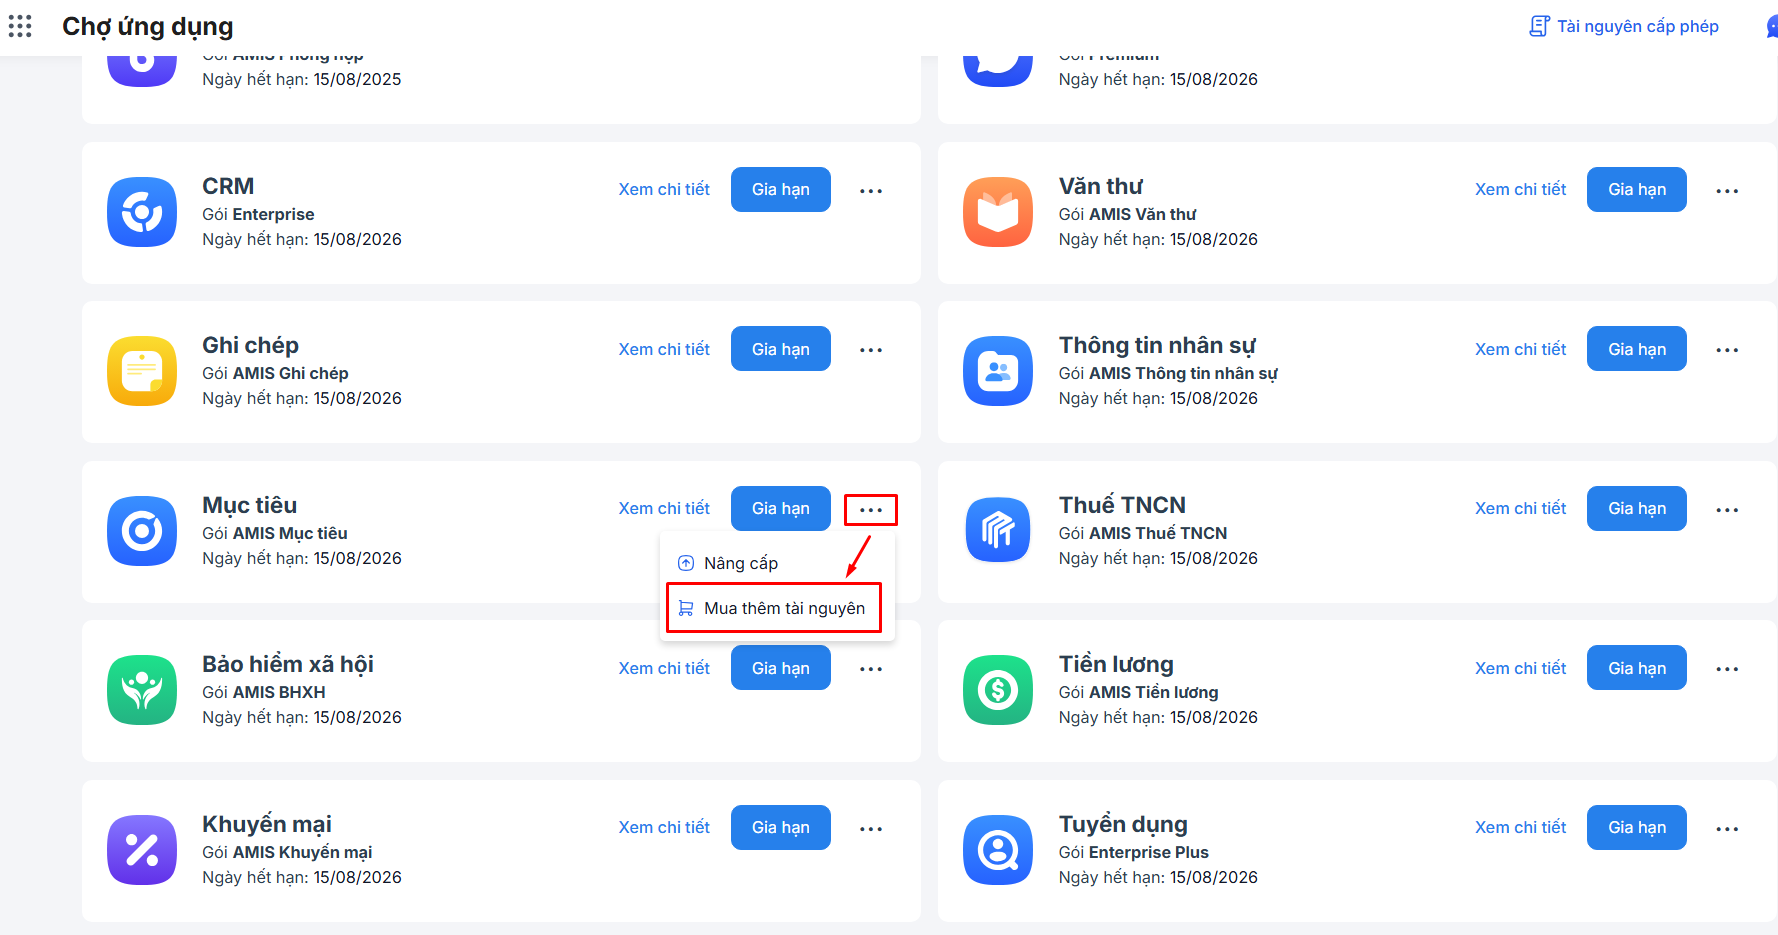
Task: Open more options for Bảo hiểm xã hội
Action: point(871,669)
